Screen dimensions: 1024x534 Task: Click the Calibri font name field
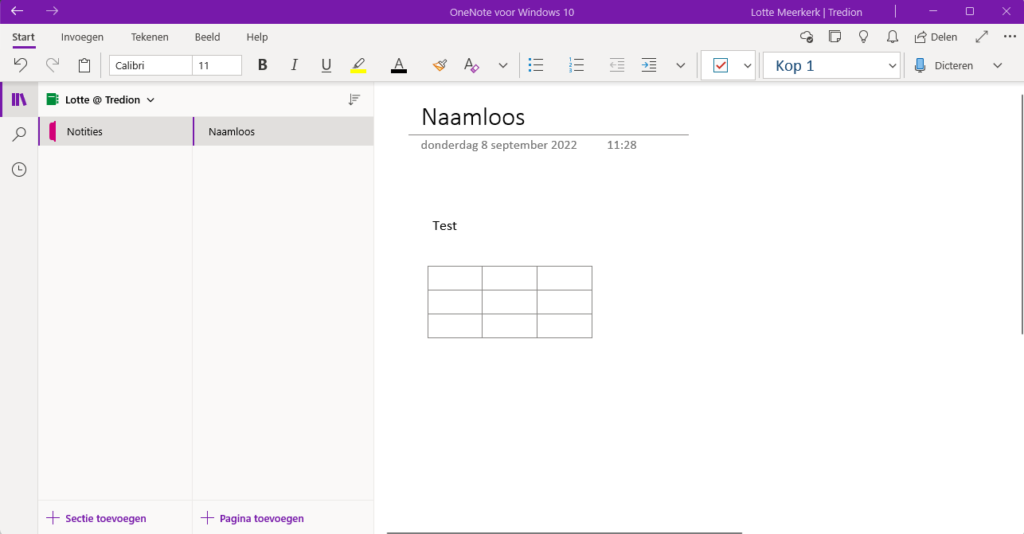pyautogui.click(x=151, y=65)
